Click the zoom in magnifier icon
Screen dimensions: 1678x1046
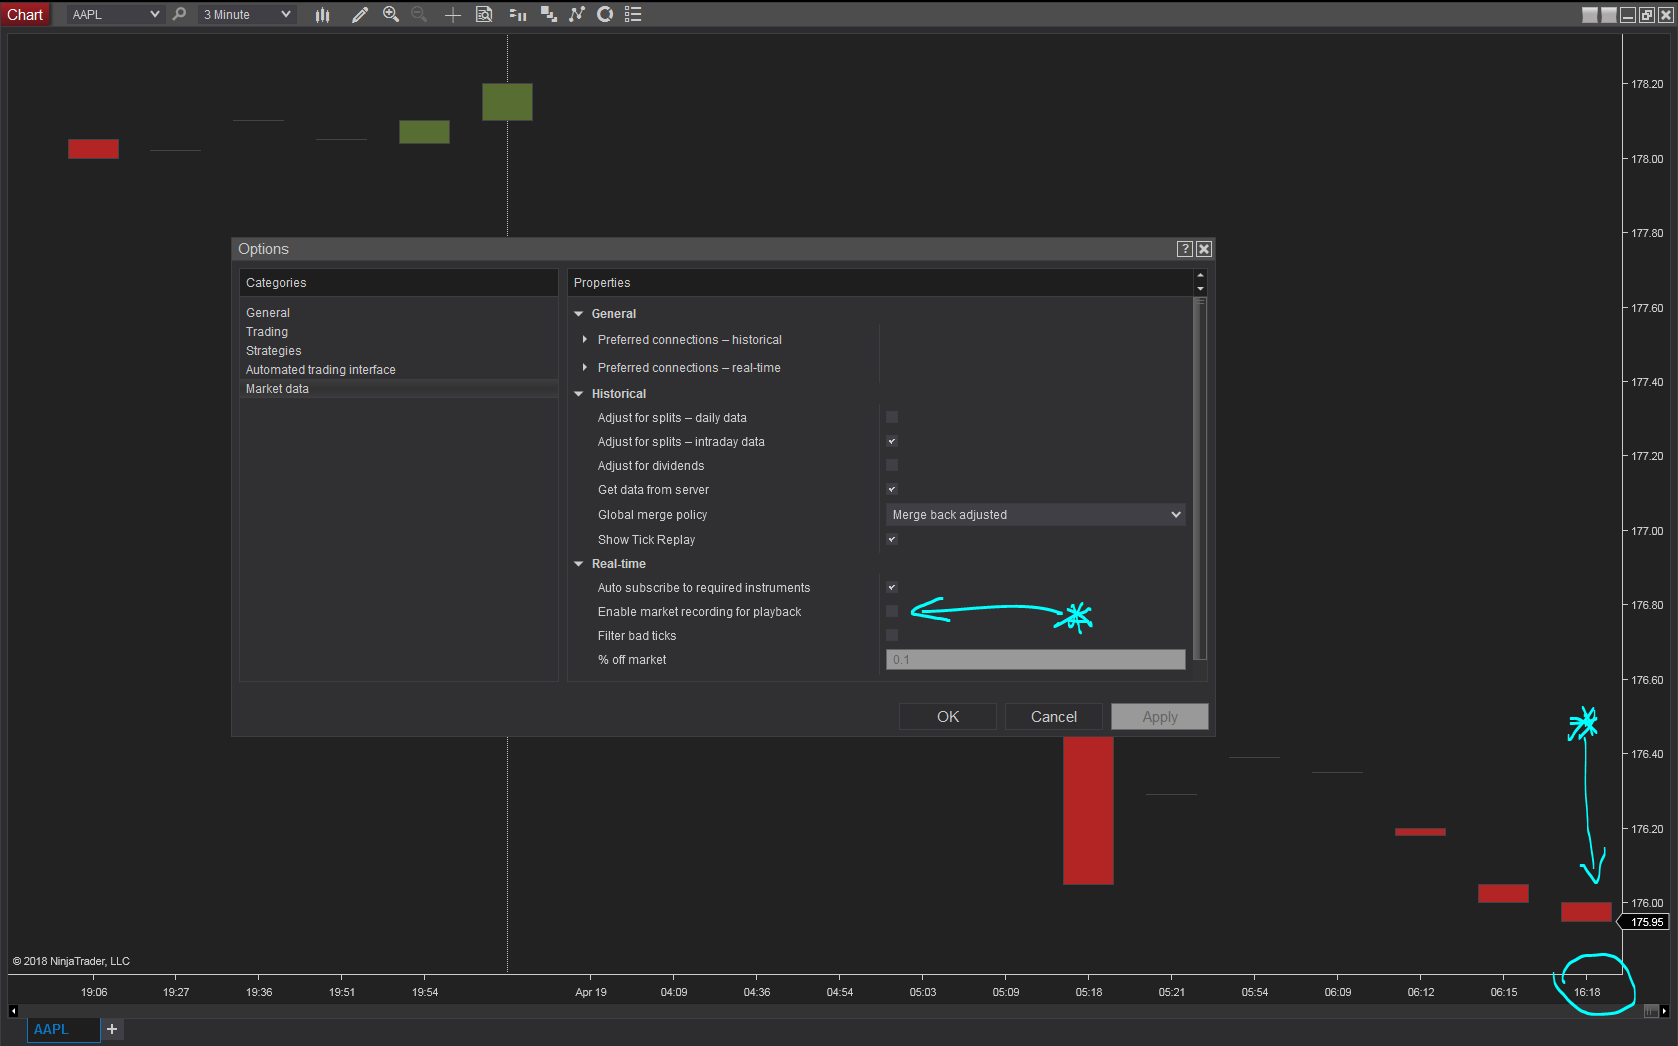391,14
